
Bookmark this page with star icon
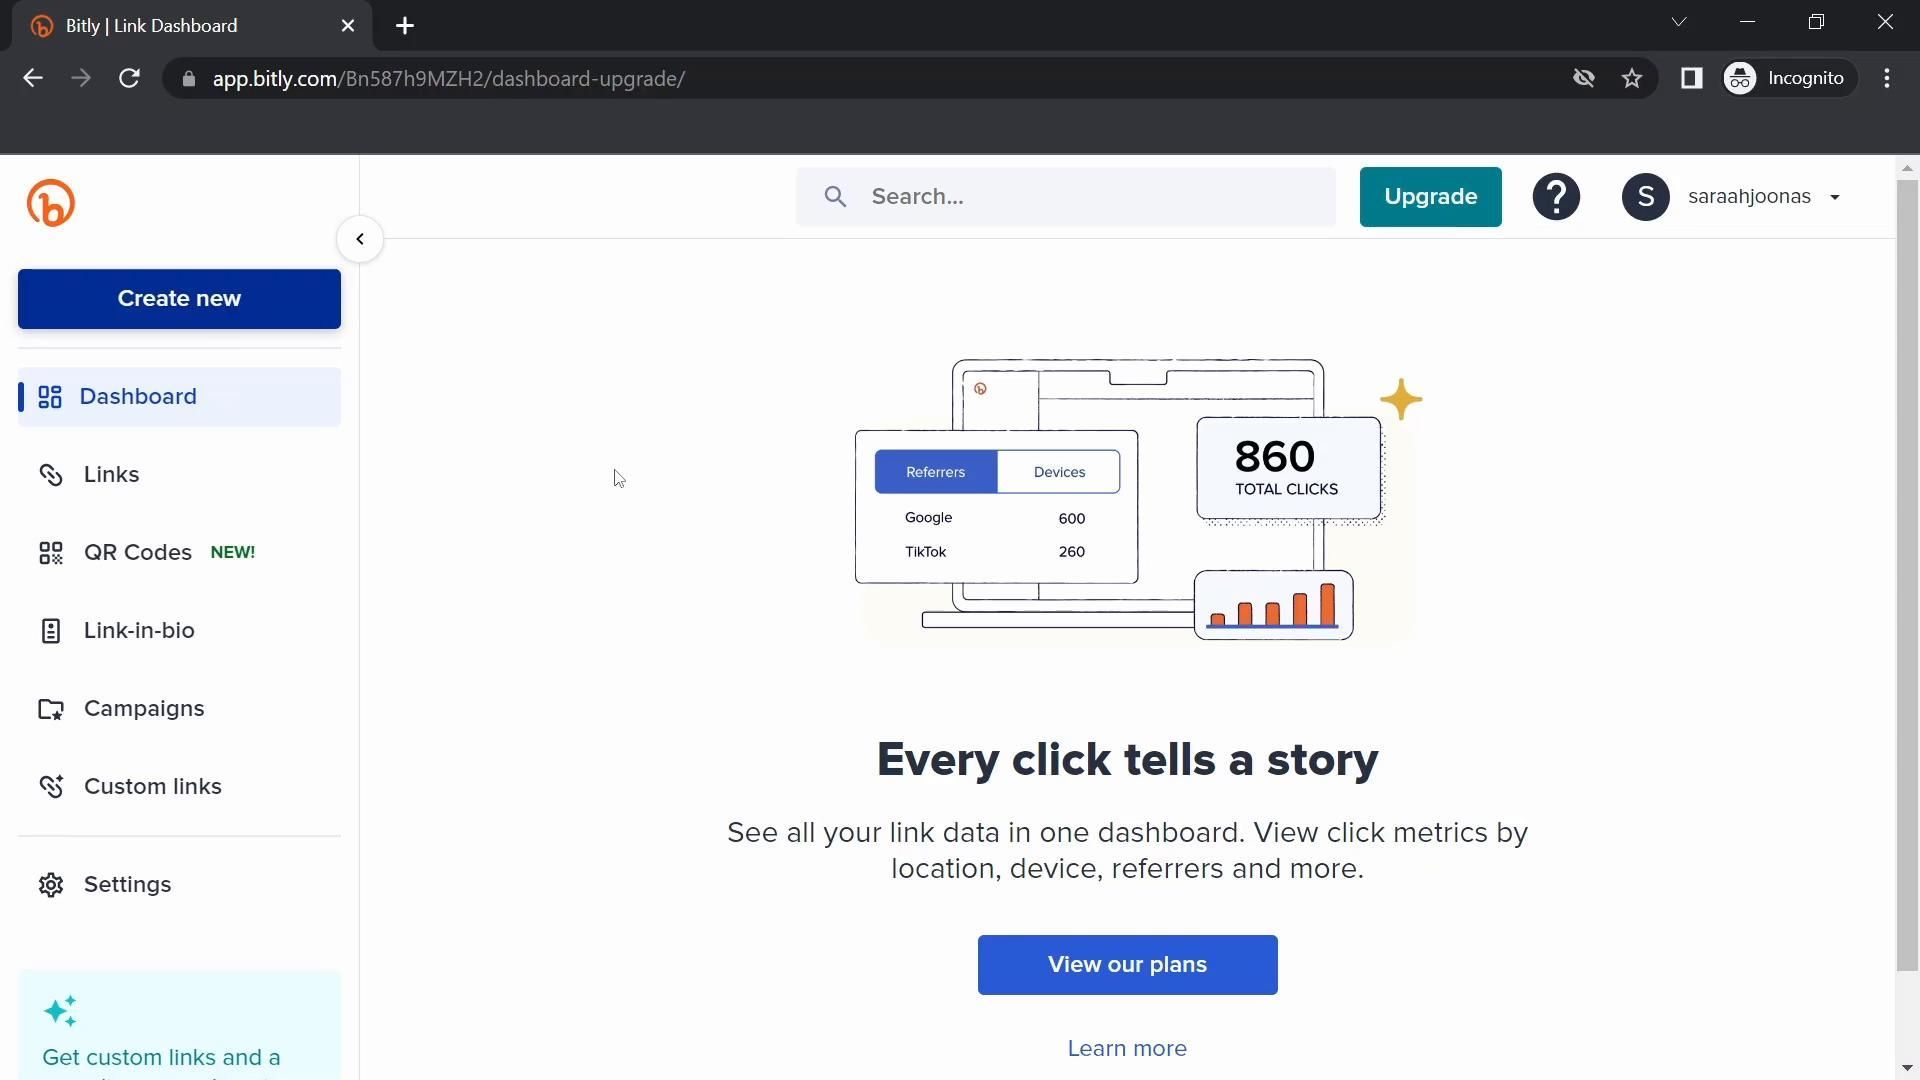[1632, 79]
